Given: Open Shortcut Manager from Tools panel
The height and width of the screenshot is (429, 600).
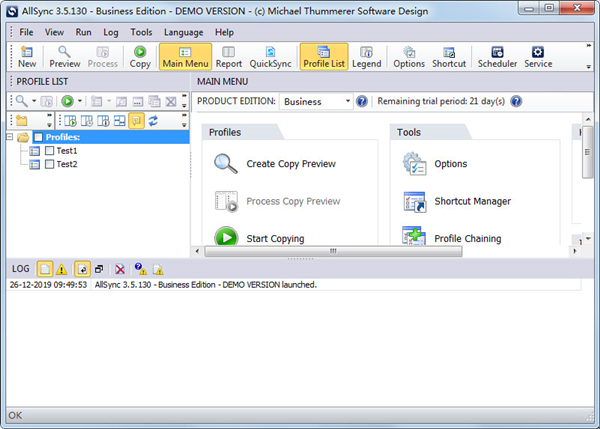Looking at the screenshot, I should pos(472,201).
